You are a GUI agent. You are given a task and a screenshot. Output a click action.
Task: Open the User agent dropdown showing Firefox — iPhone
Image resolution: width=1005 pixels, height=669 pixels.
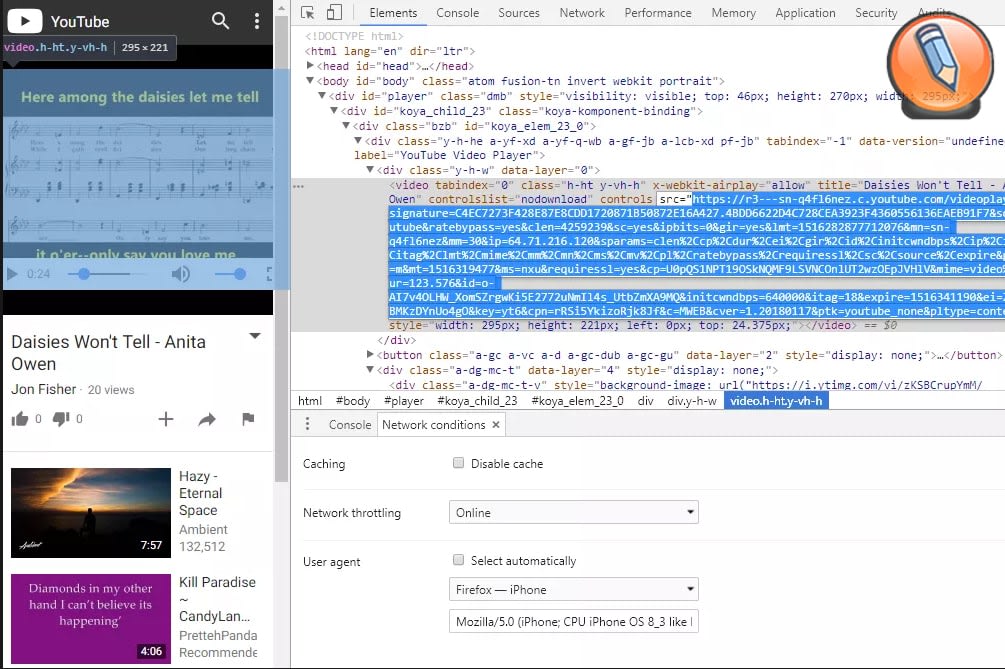(573, 589)
